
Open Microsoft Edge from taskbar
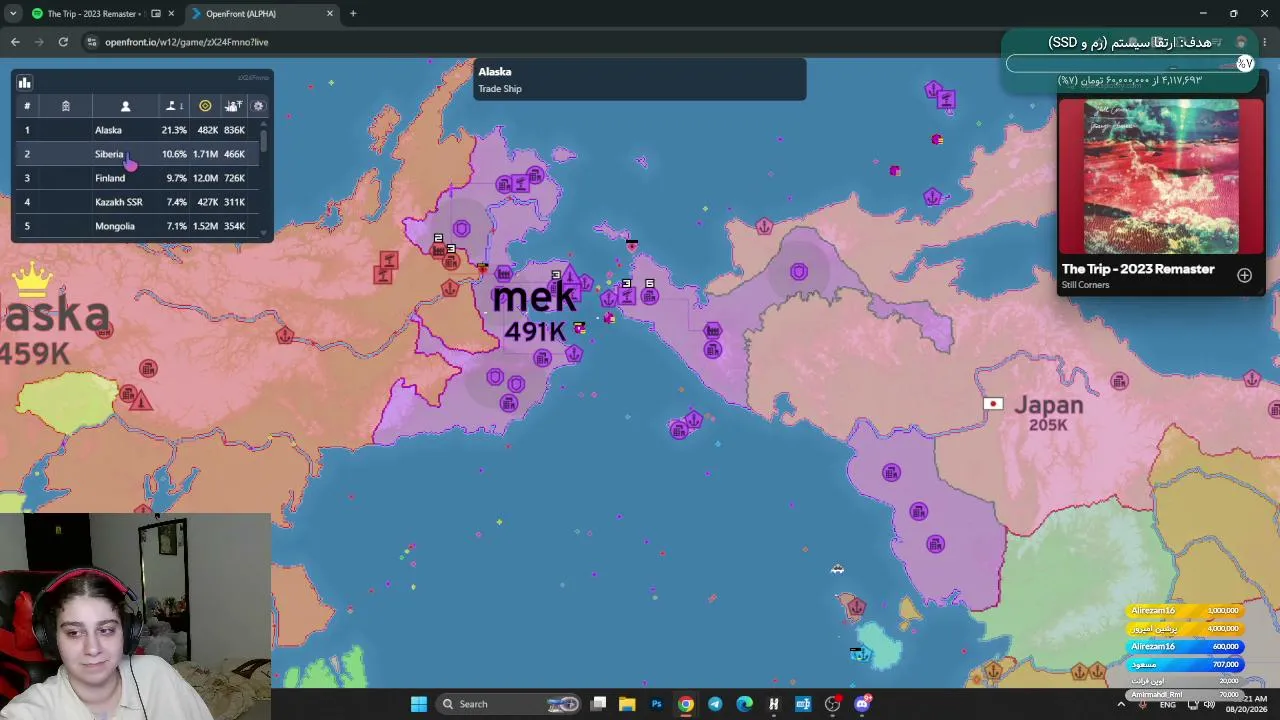click(744, 704)
